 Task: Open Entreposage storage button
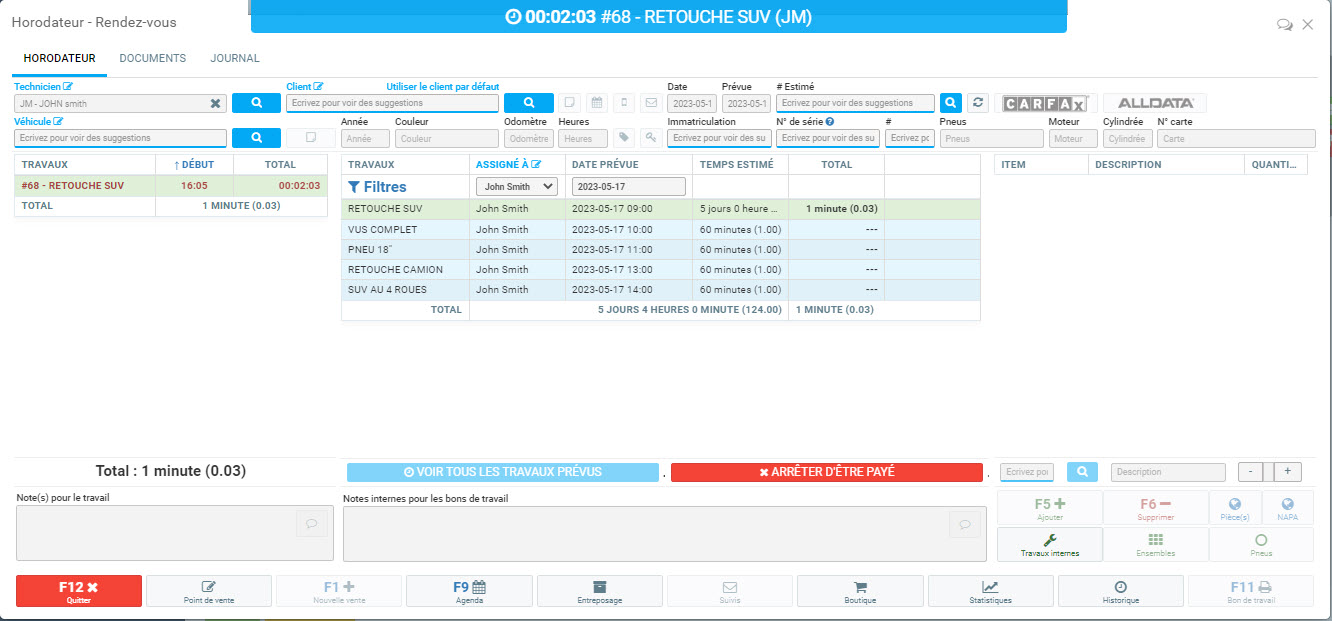coord(599,591)
